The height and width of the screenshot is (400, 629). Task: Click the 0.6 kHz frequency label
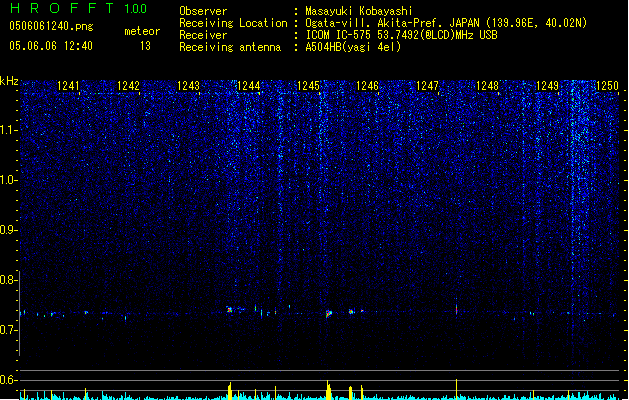(8, 380)
